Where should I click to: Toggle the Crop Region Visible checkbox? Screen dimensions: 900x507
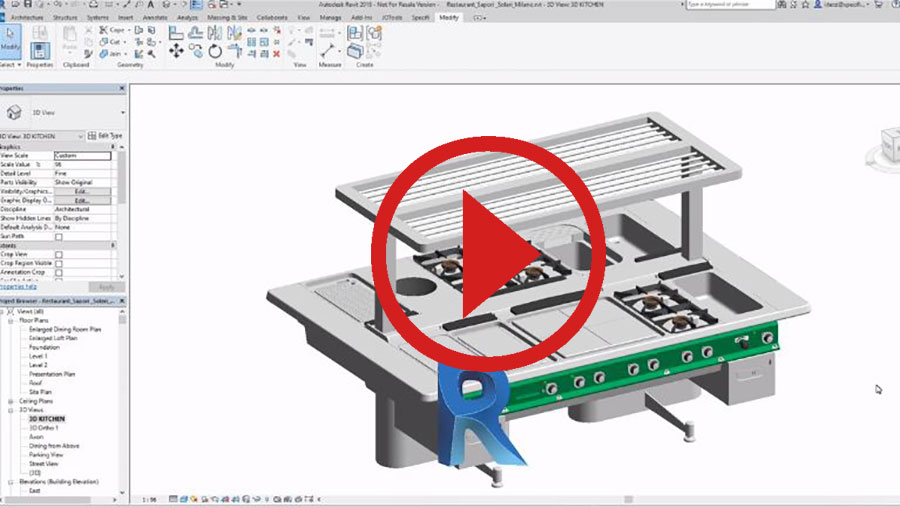click(x=59, y=264)
